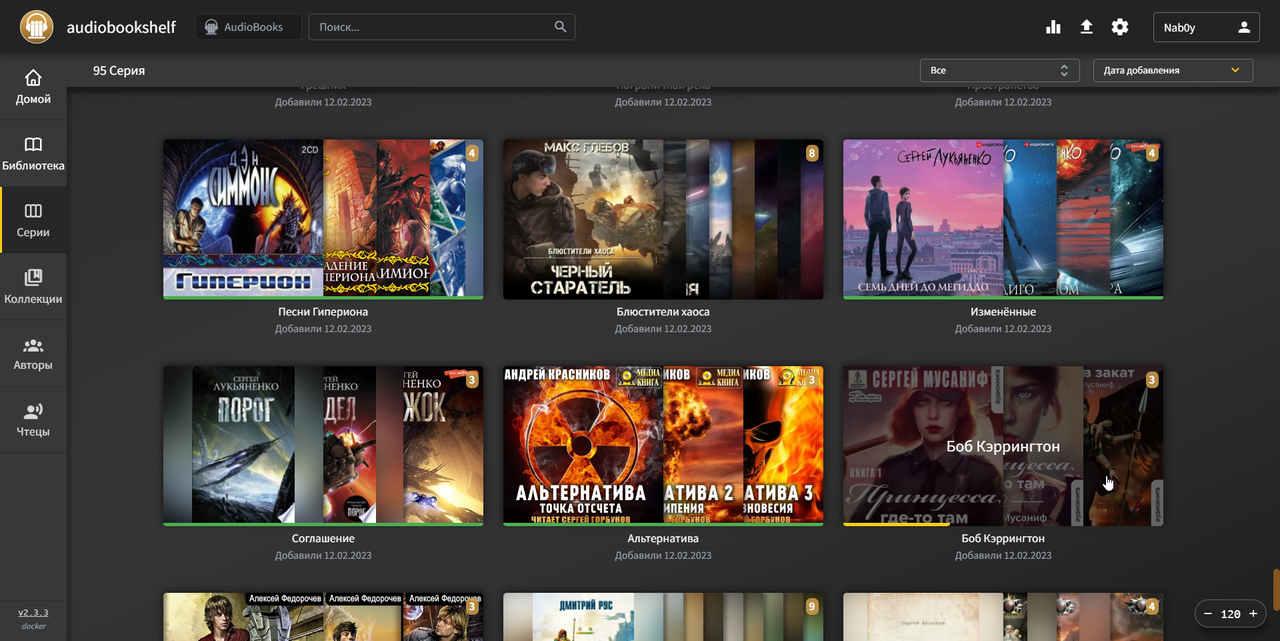
Task: Open the Изменённые series cover
Action: (1003, 219)
